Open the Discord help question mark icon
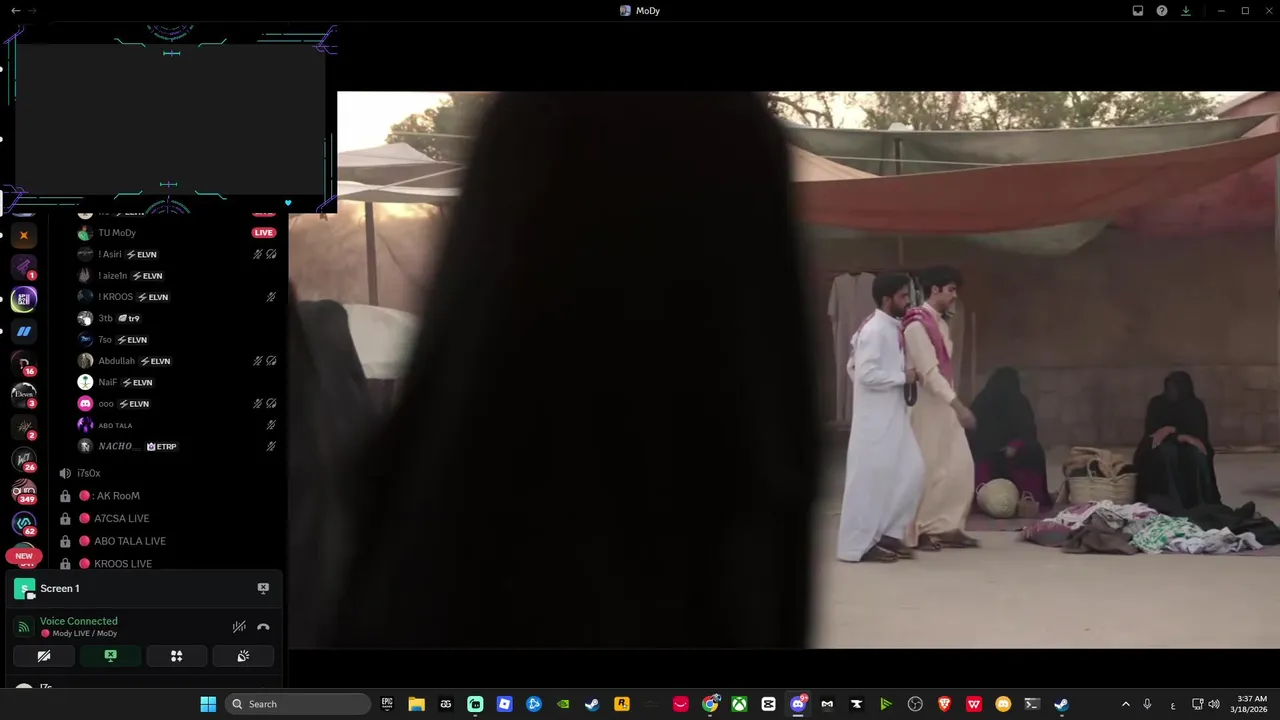Image resolution: width=1280 pixels, height=720 pixels. click(1162, 10)
